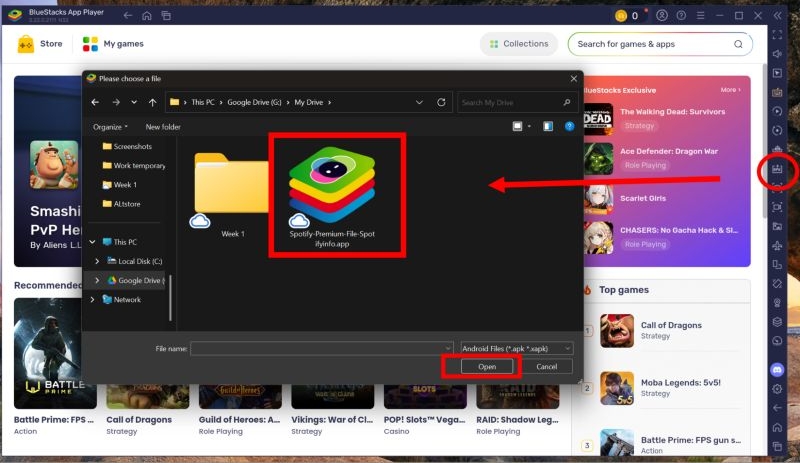The height and width of the screenshot is (463, 800).
Task: Expand the Network tree node
Action: pyautogui.click(x=92, y=300)
